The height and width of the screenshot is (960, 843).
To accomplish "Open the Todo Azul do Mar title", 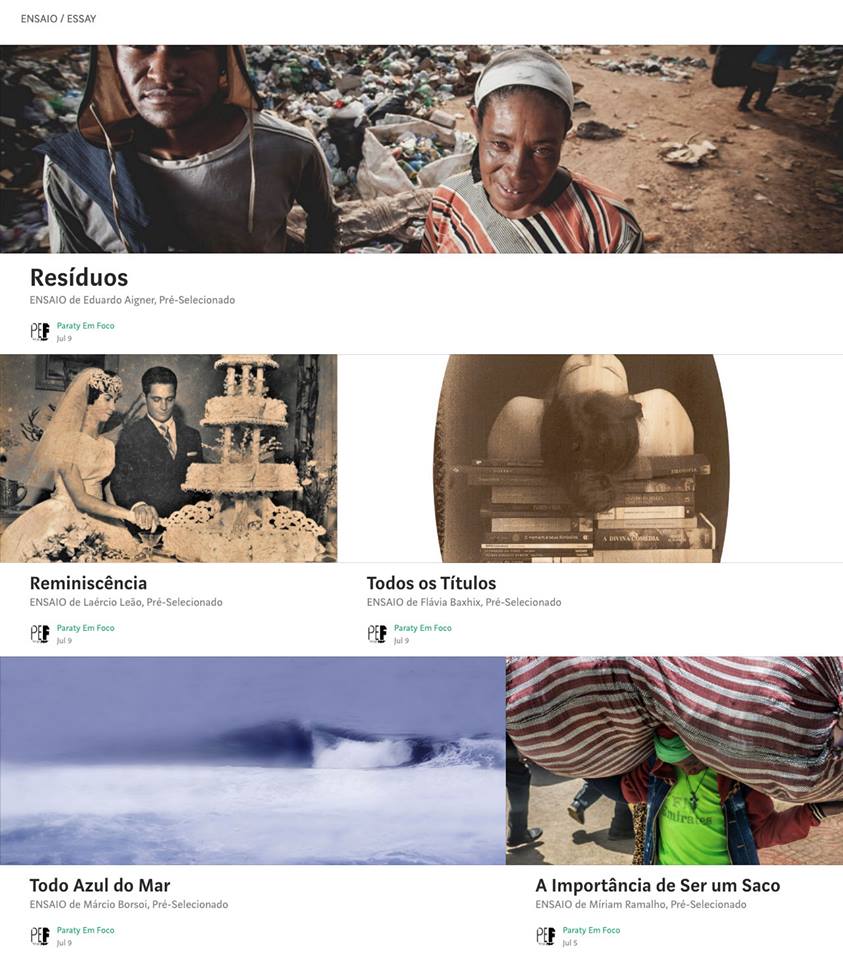I will pos(100,885).
